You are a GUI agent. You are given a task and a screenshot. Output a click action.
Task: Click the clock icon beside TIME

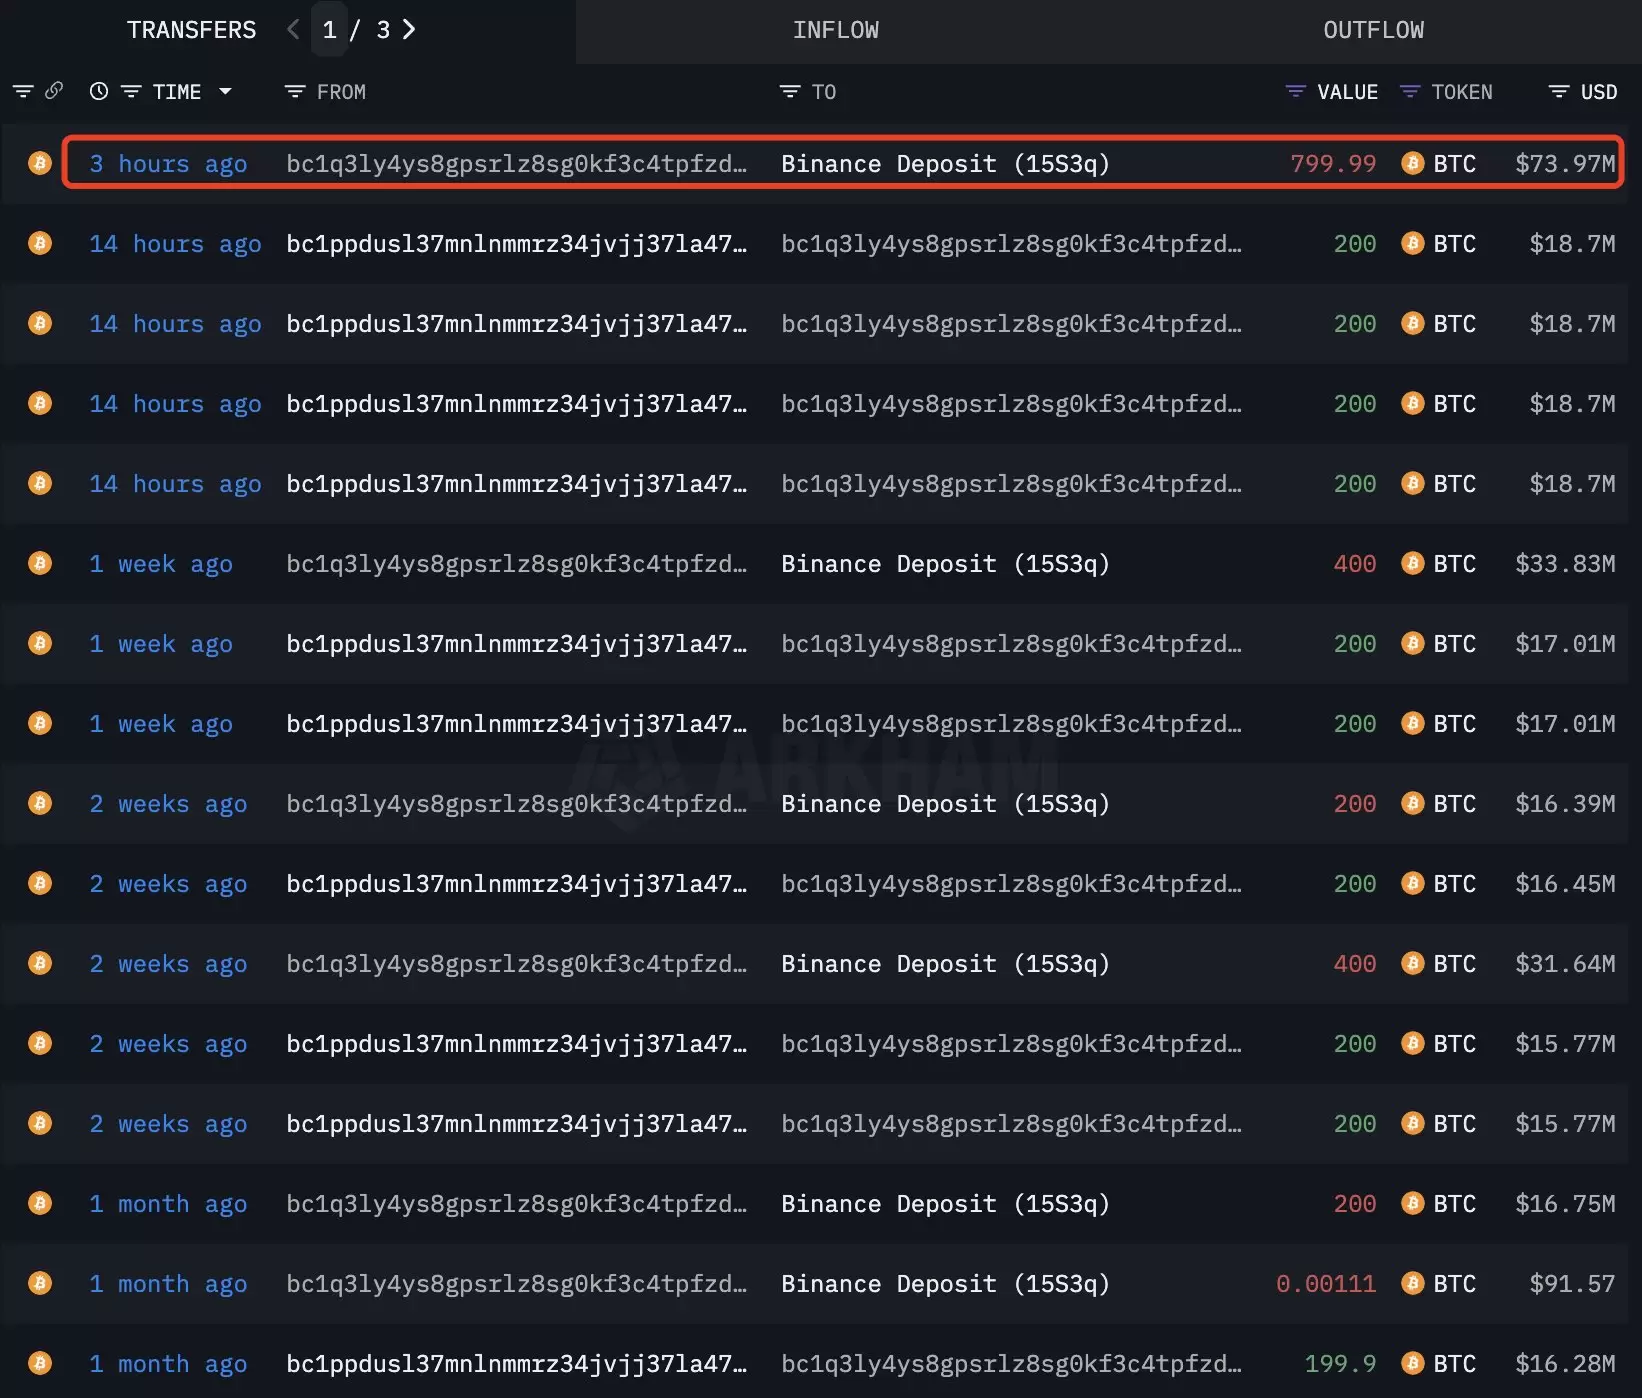point(98,92)
